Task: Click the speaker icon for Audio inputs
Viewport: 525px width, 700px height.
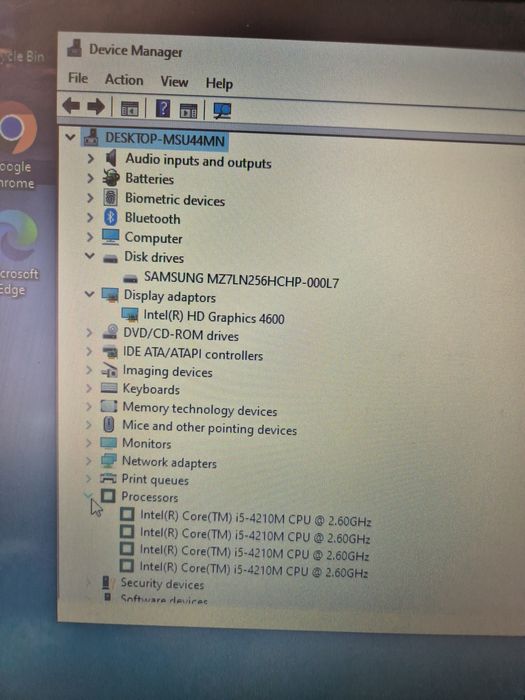Action: pyautogui.click(x=111, y=158)
